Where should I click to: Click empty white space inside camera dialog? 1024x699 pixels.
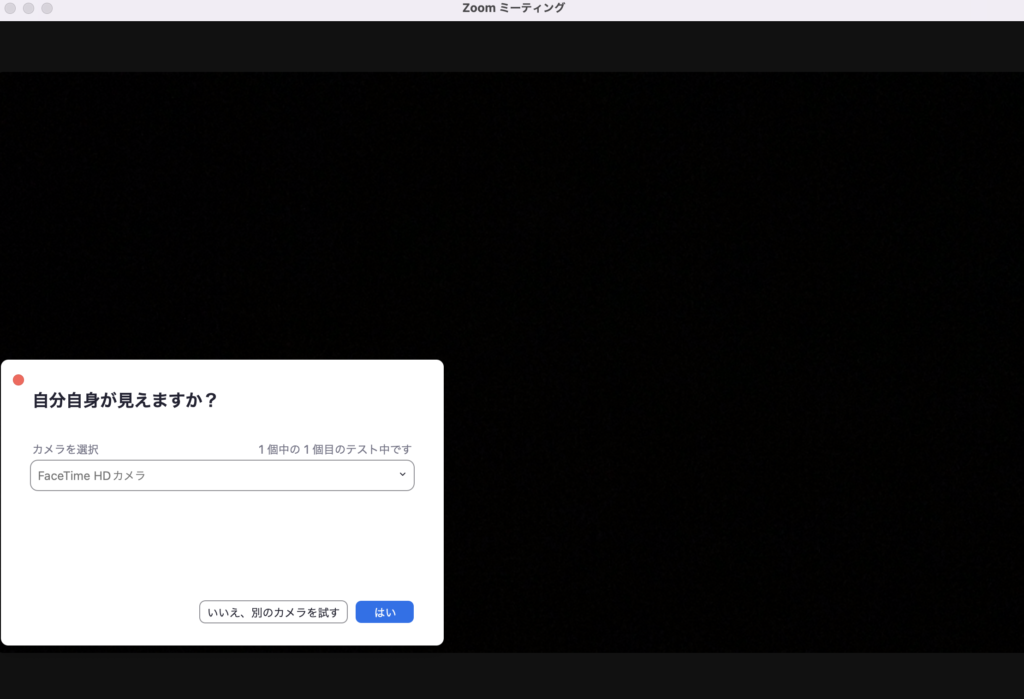[x=222, y=545]
